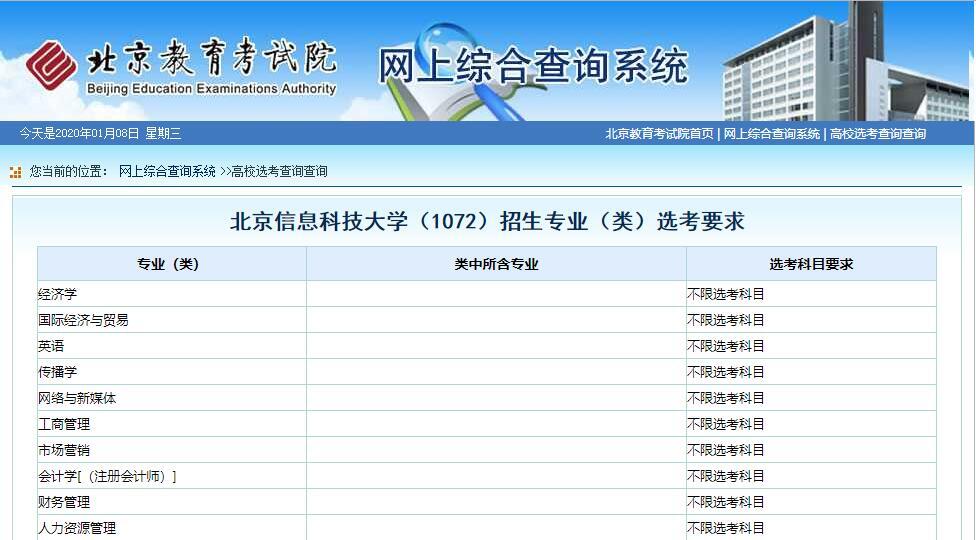Open 网上综合查询系统 link in top navigation

click(772, 134)
